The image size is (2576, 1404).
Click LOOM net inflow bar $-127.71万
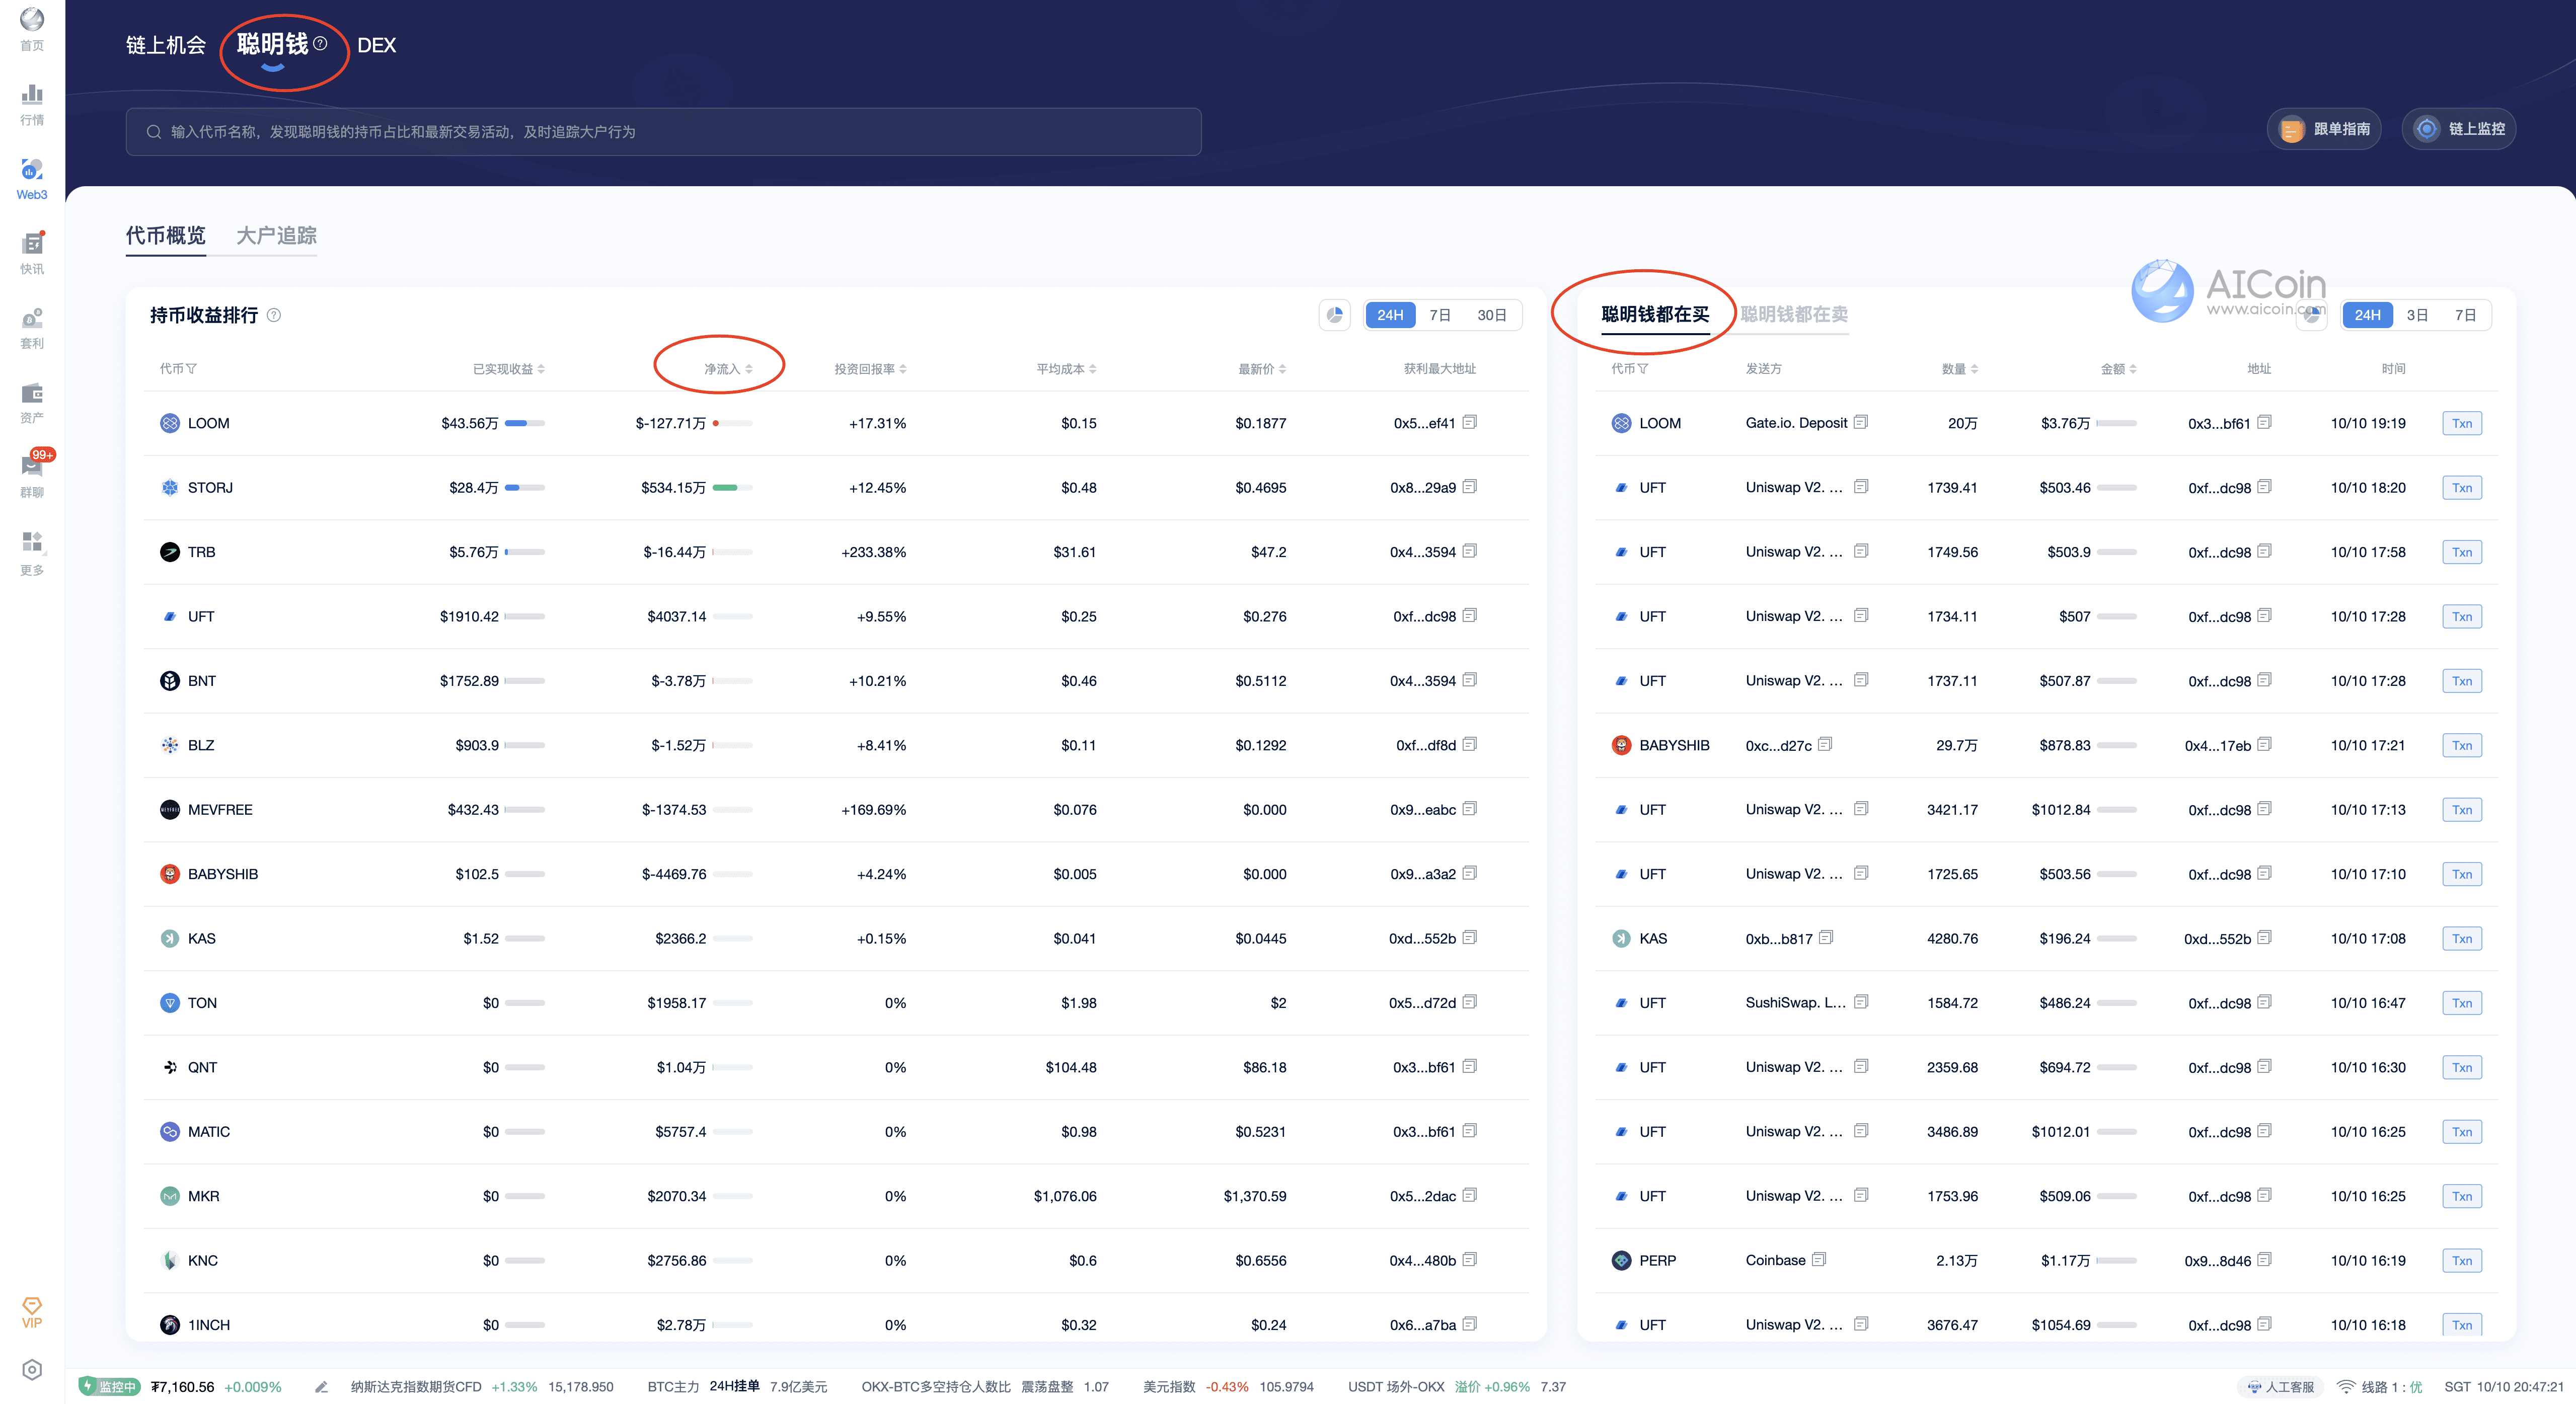point(732,423)
